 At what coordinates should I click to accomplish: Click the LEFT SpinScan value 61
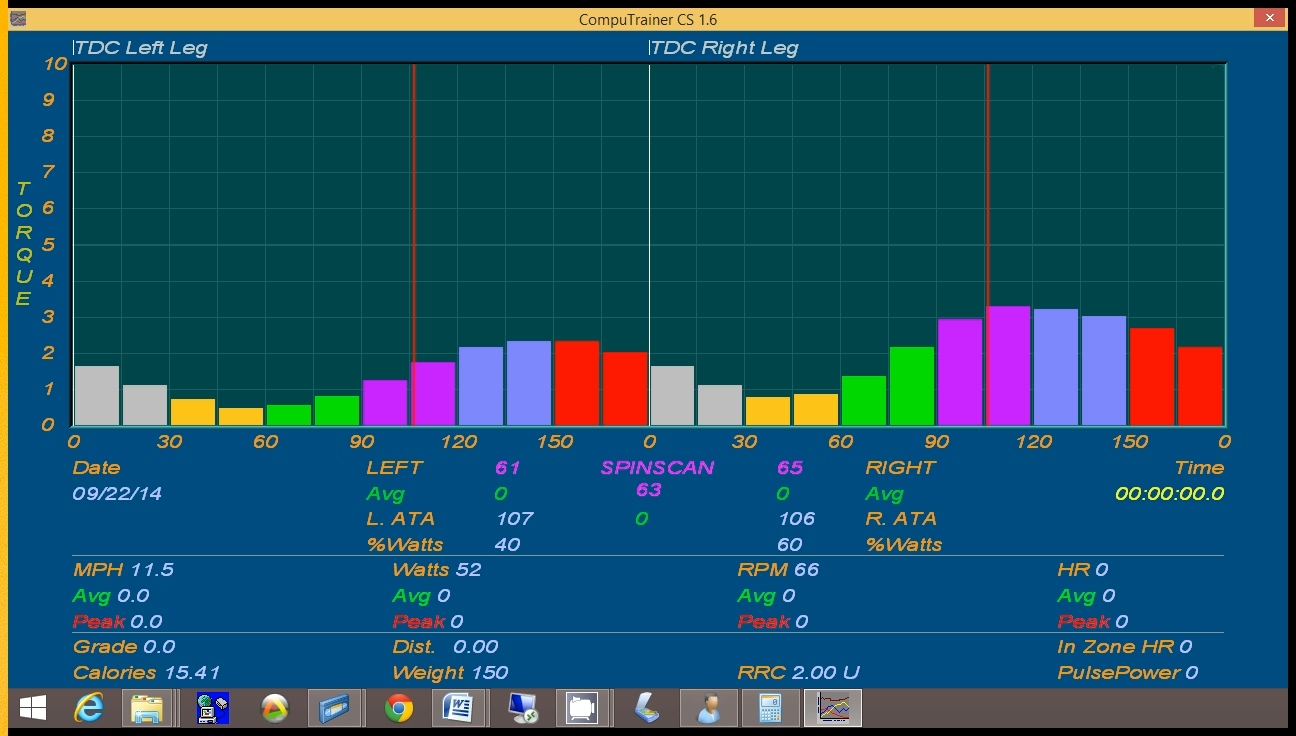tap(508, 468)
